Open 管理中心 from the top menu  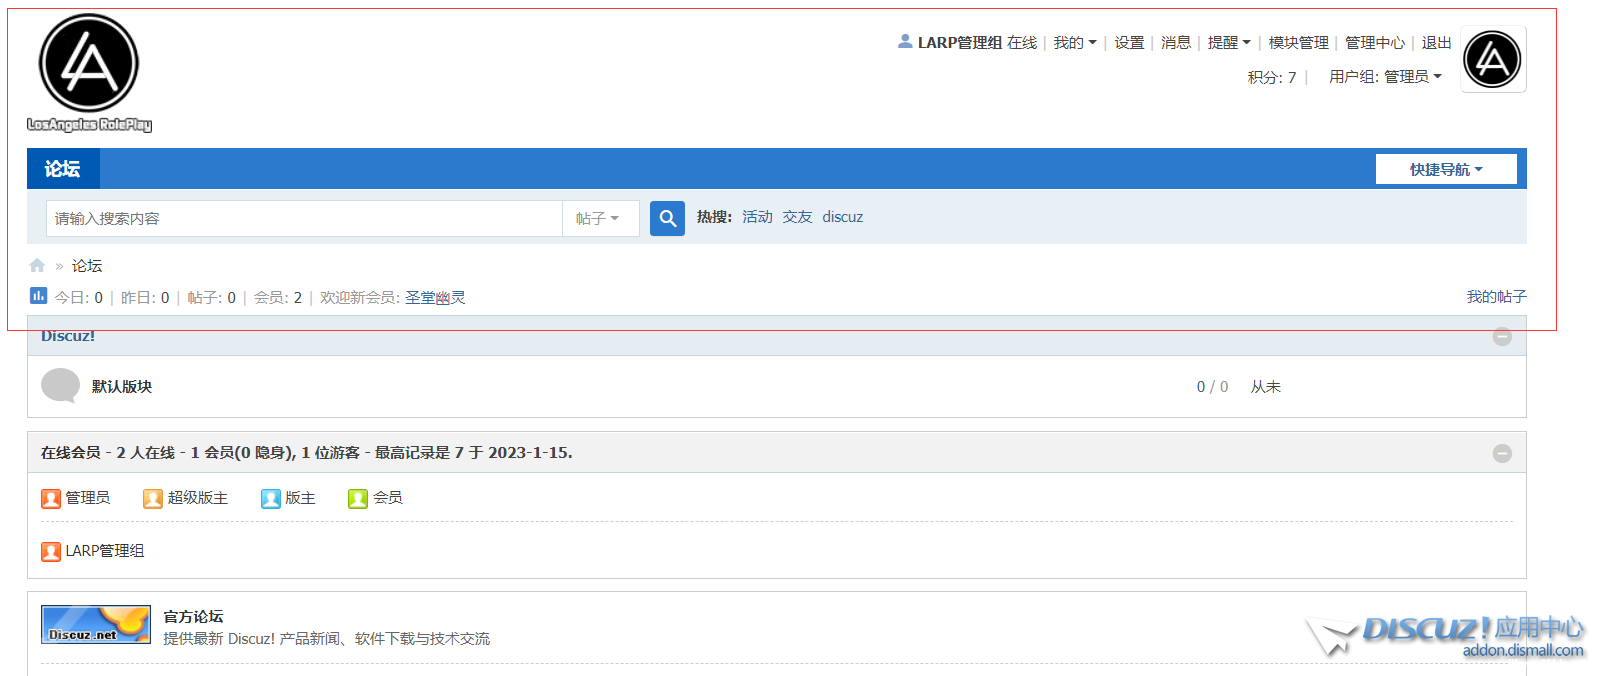pyautogui.click(x=1374, y=43)
